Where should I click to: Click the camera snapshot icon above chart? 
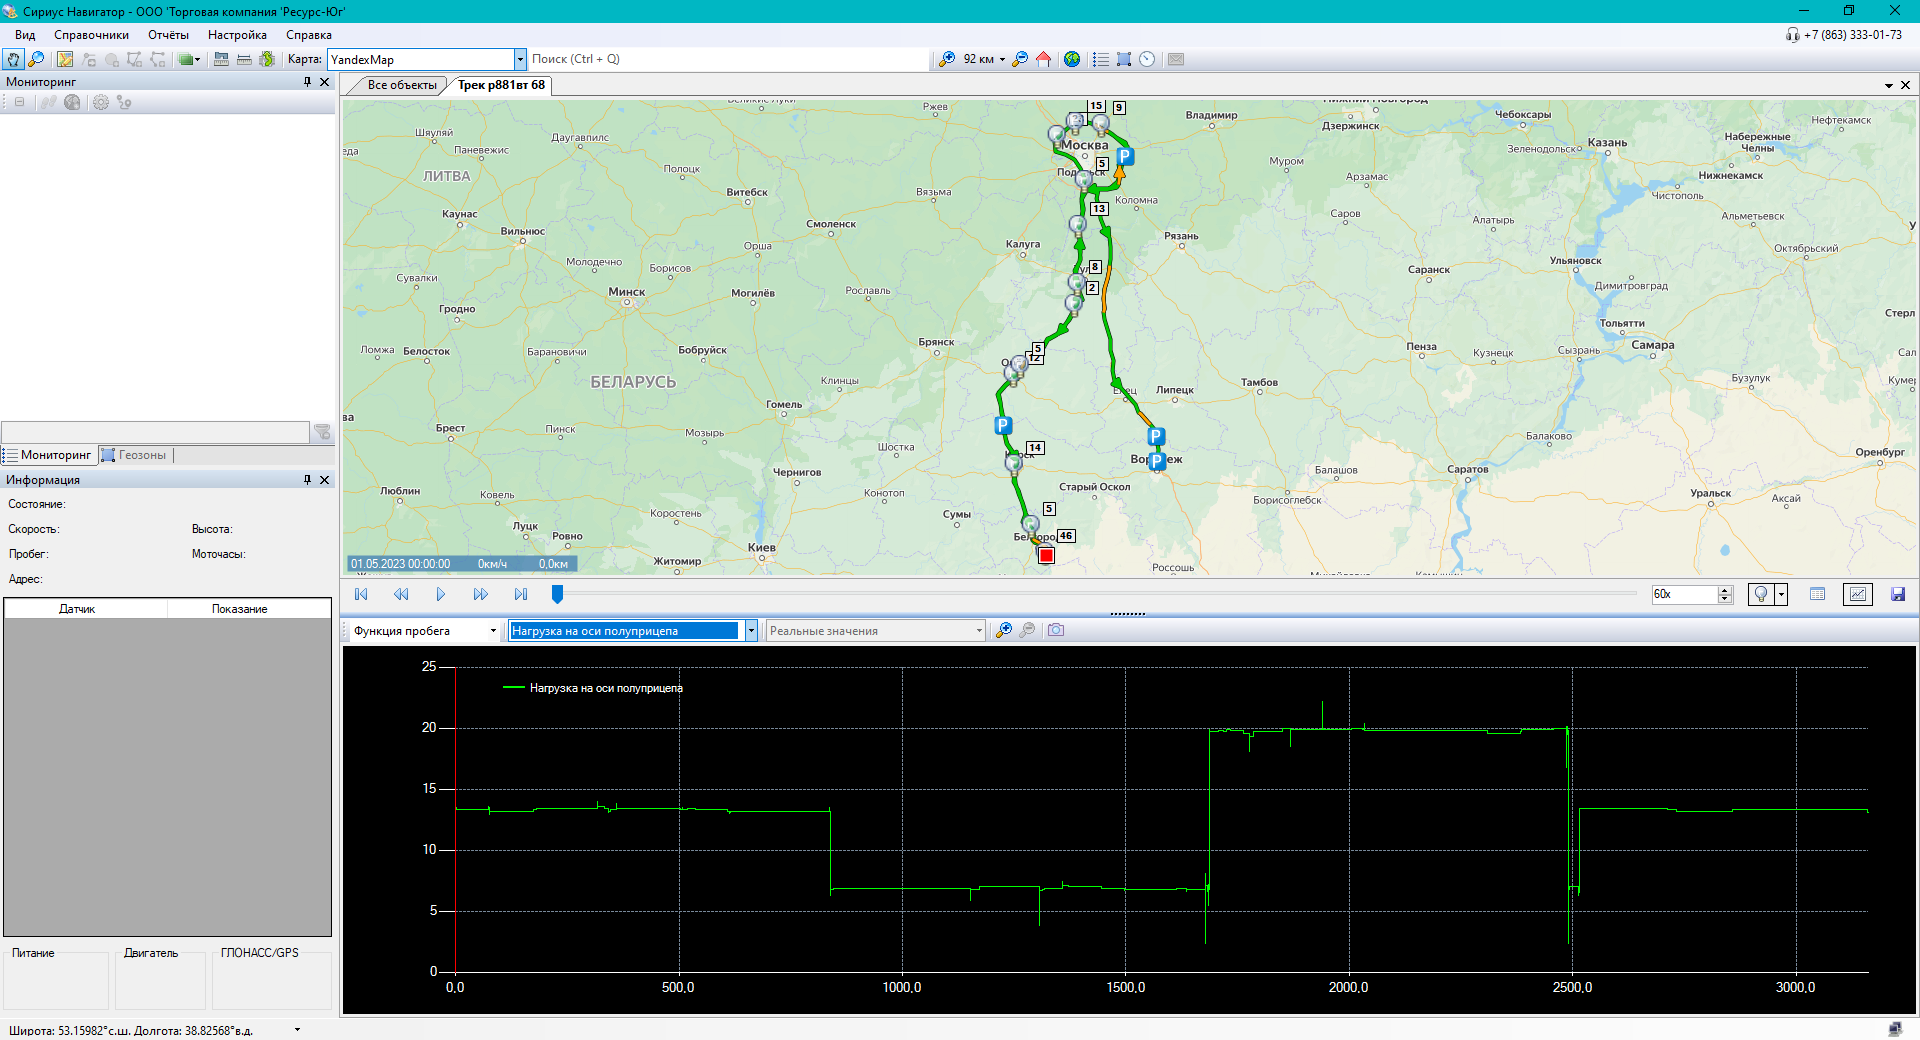[1056, 630]
